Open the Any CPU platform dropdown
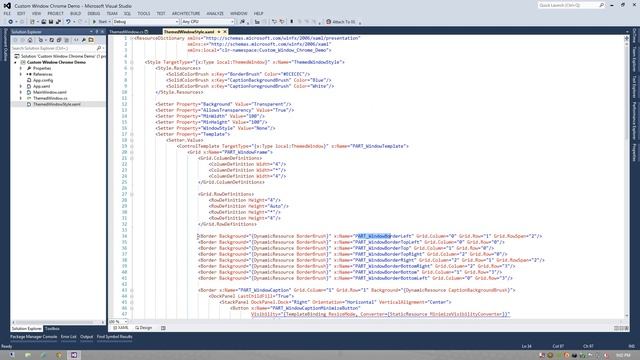Image resolution: width=640 pixels, height=360 pixels. [232, 22]
